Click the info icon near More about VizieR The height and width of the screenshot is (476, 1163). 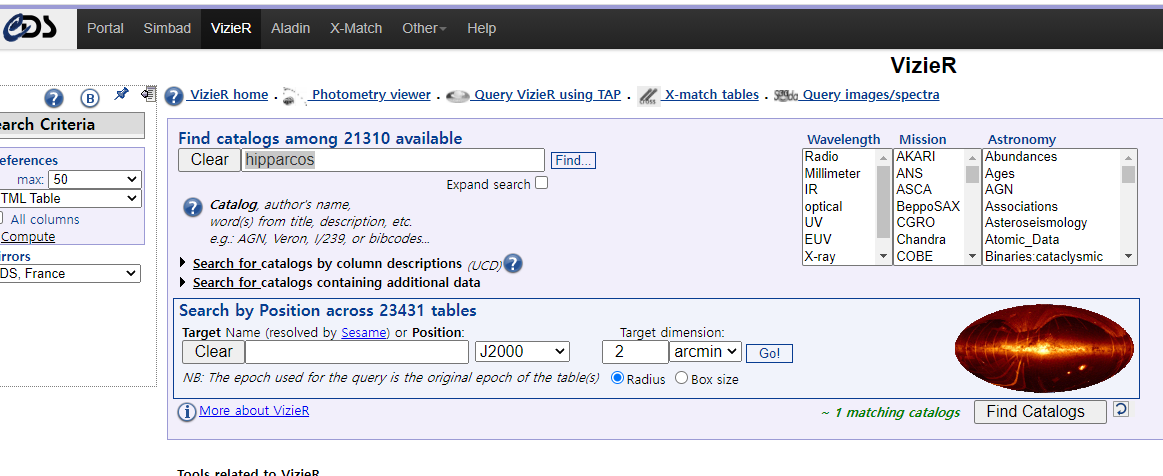coord(186,412)
